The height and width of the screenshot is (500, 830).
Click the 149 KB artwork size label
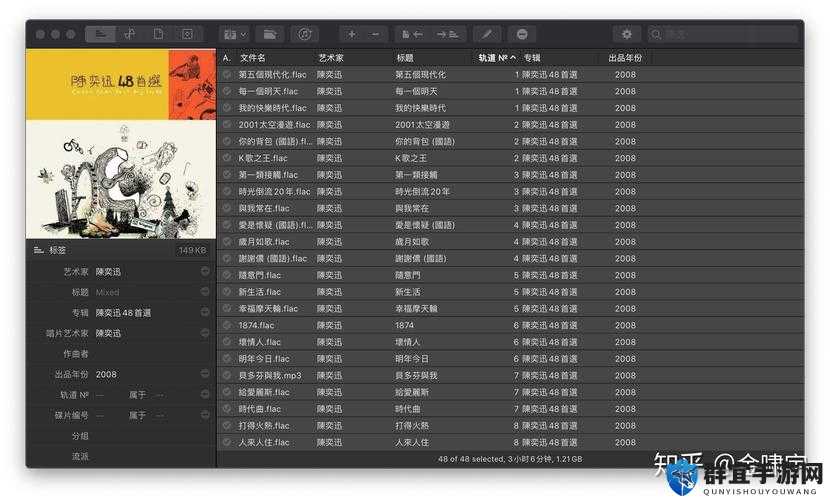[192, 250]
